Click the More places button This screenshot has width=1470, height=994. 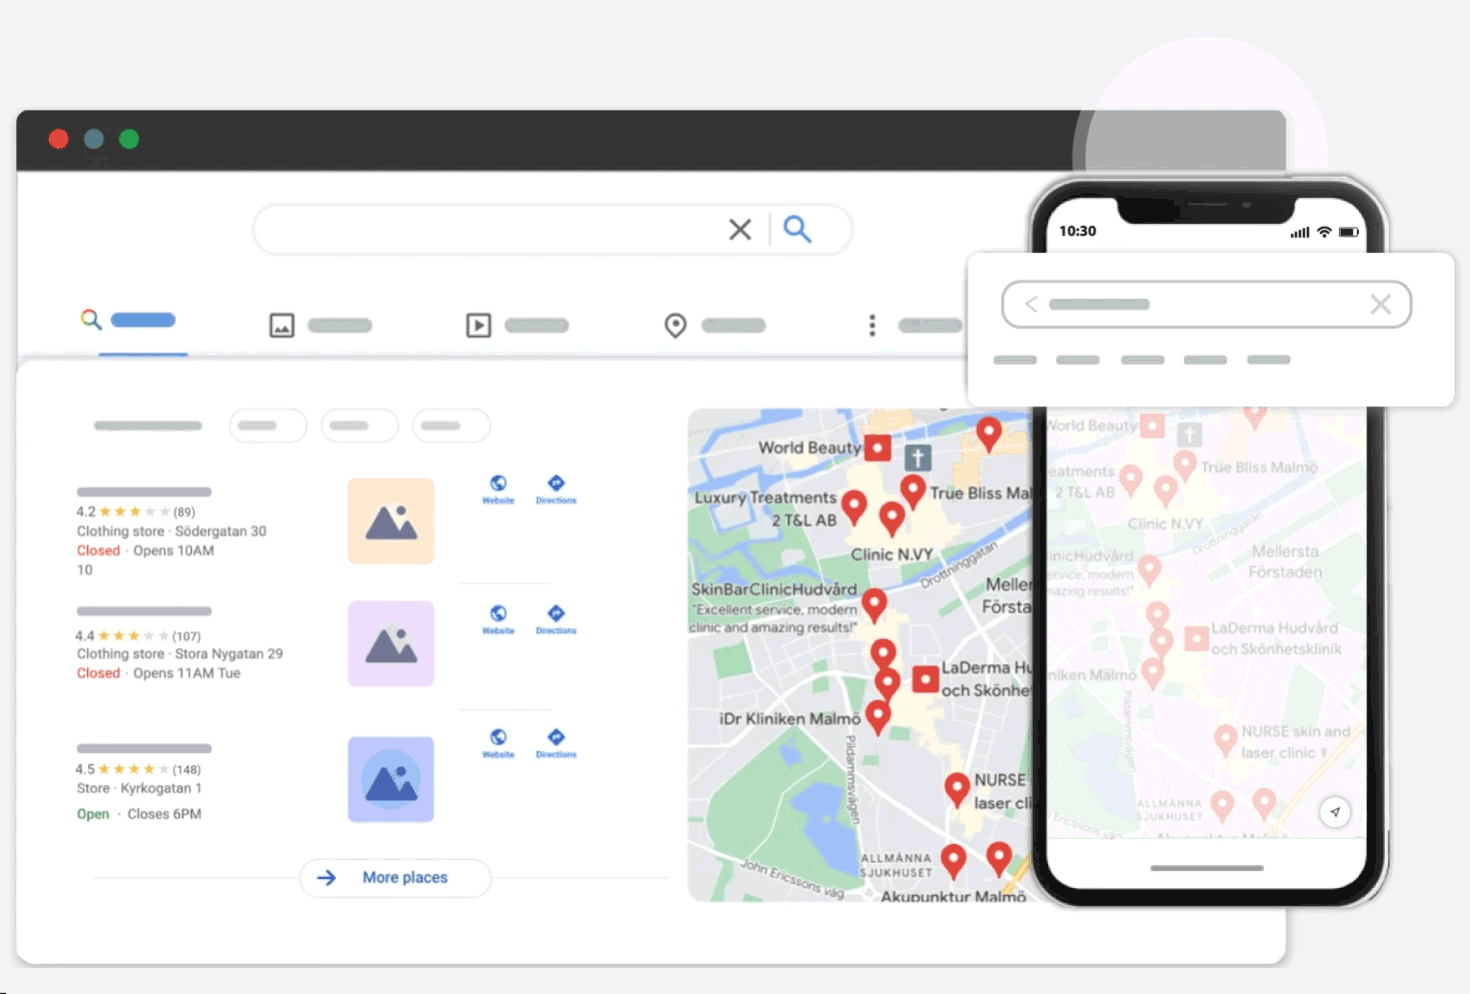394,877
